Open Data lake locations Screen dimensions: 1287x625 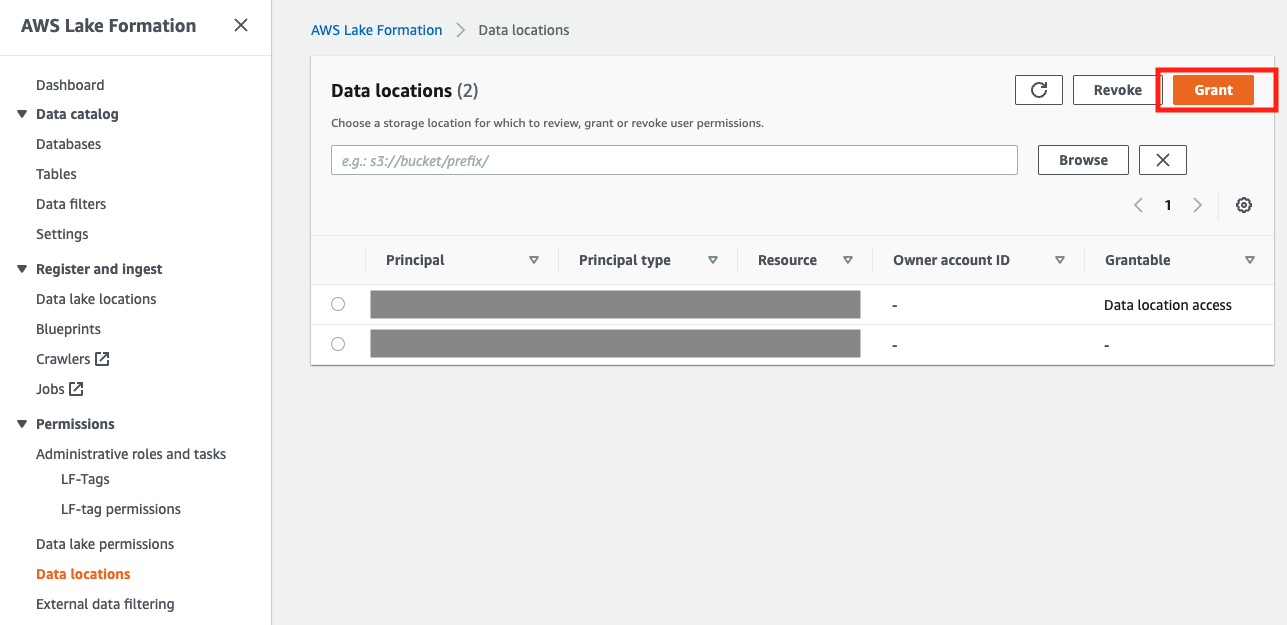[x=96, y=299]
